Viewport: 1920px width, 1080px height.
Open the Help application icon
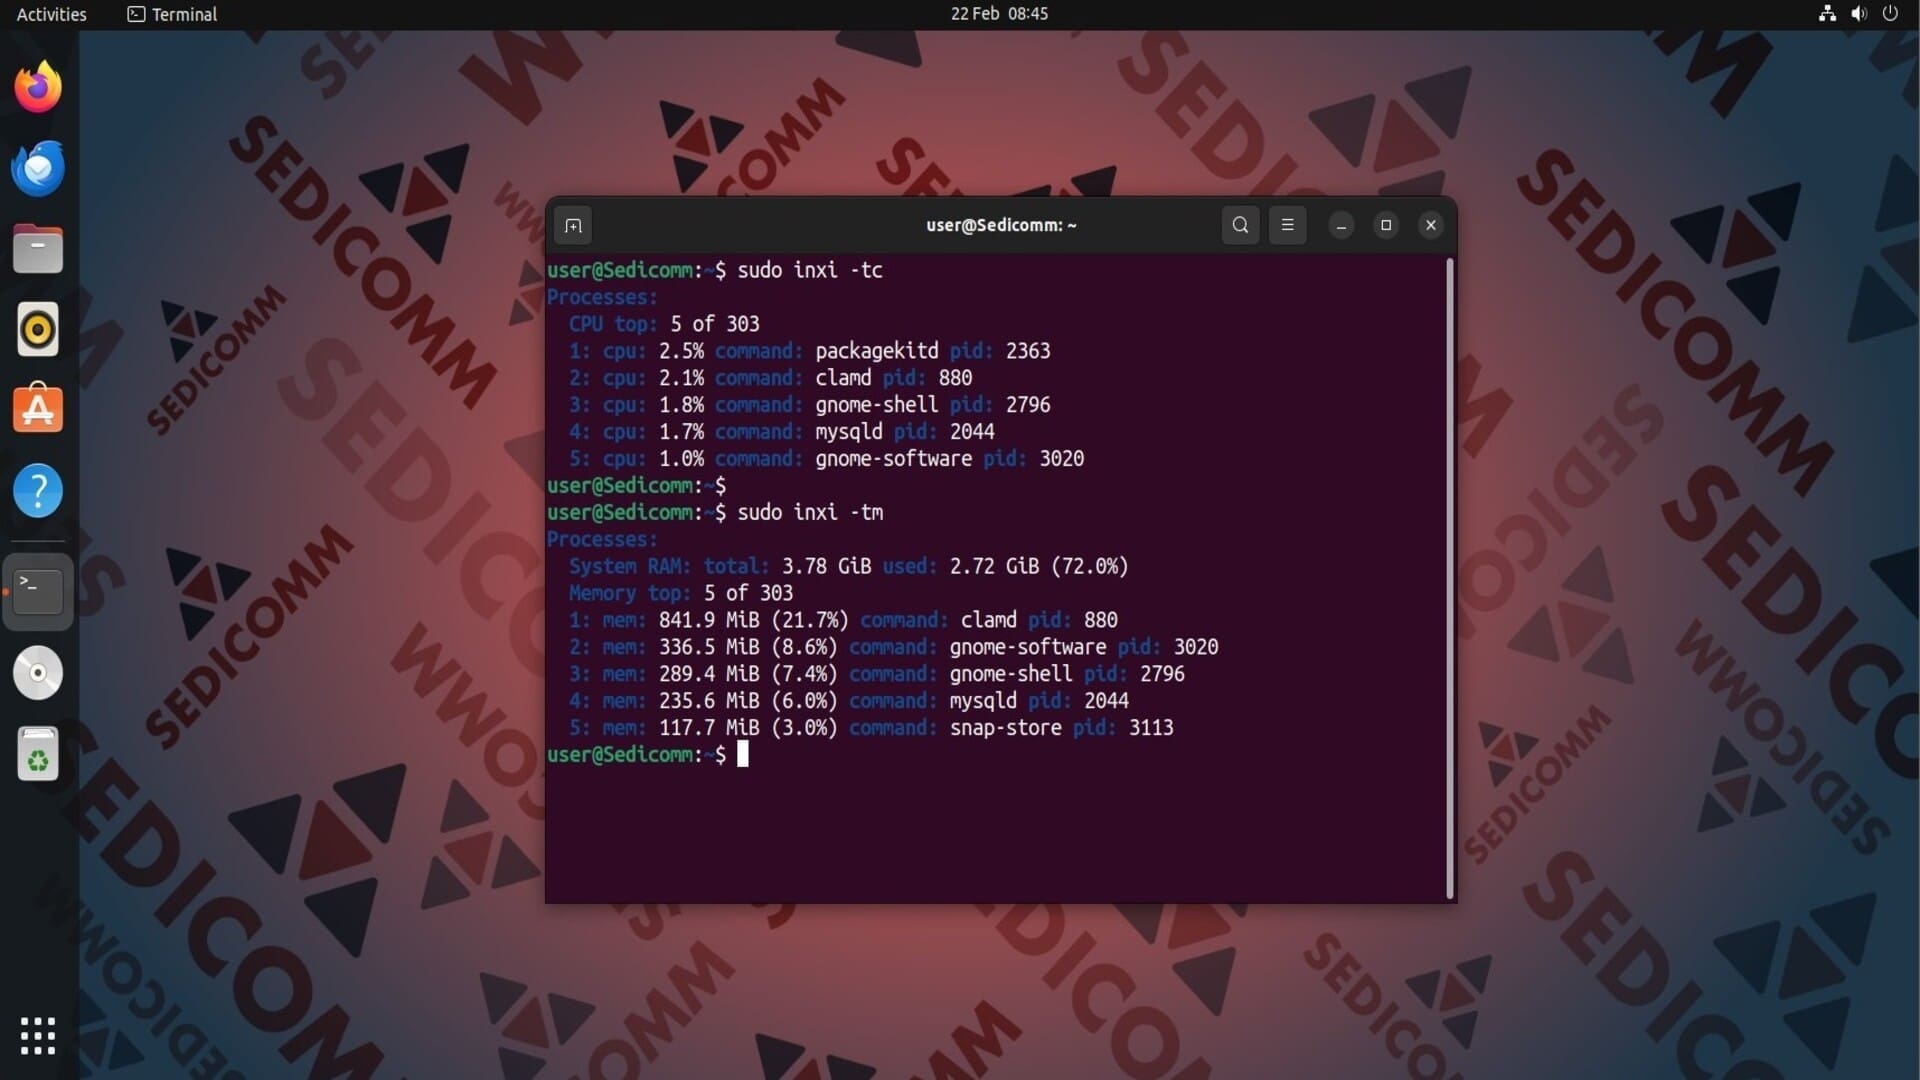(x=38, y=490)
